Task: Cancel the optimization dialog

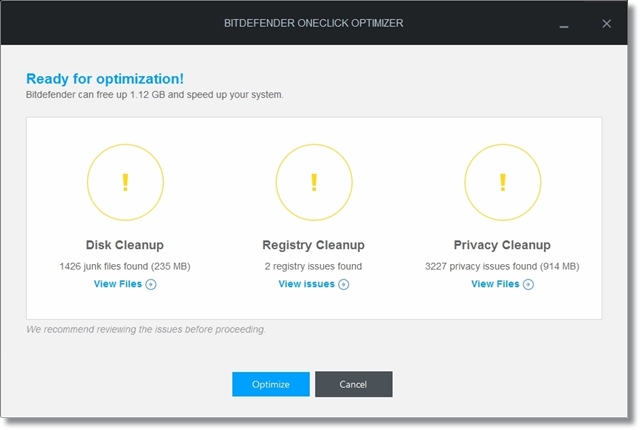Action: click(353, 384)
